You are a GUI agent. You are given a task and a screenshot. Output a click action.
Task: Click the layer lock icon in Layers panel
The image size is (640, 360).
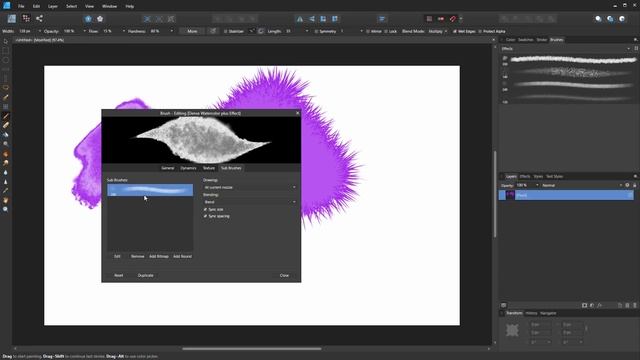click(634, 185)
